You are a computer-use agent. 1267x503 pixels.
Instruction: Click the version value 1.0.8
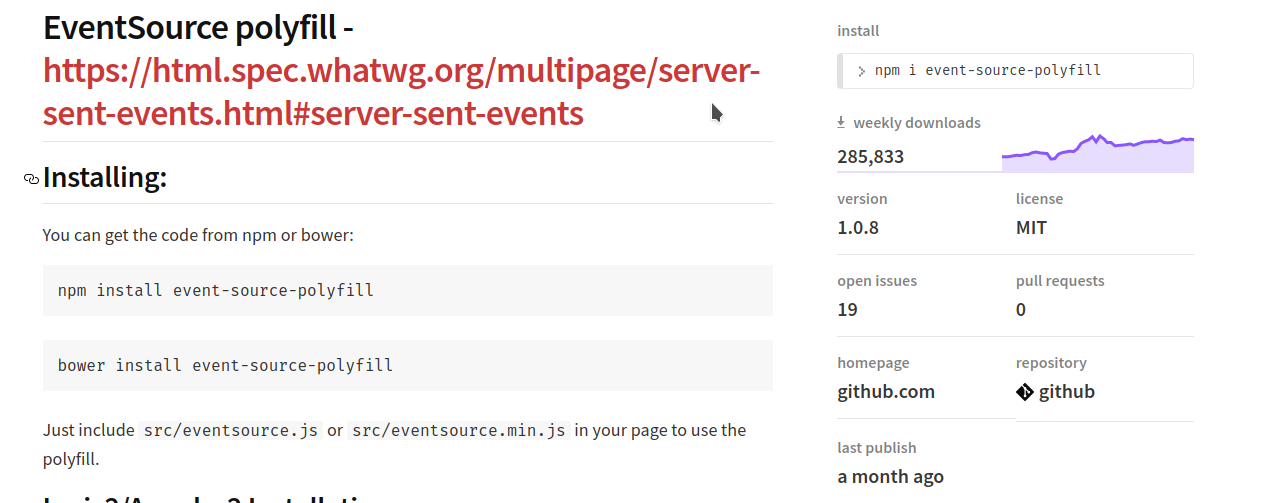858,227
